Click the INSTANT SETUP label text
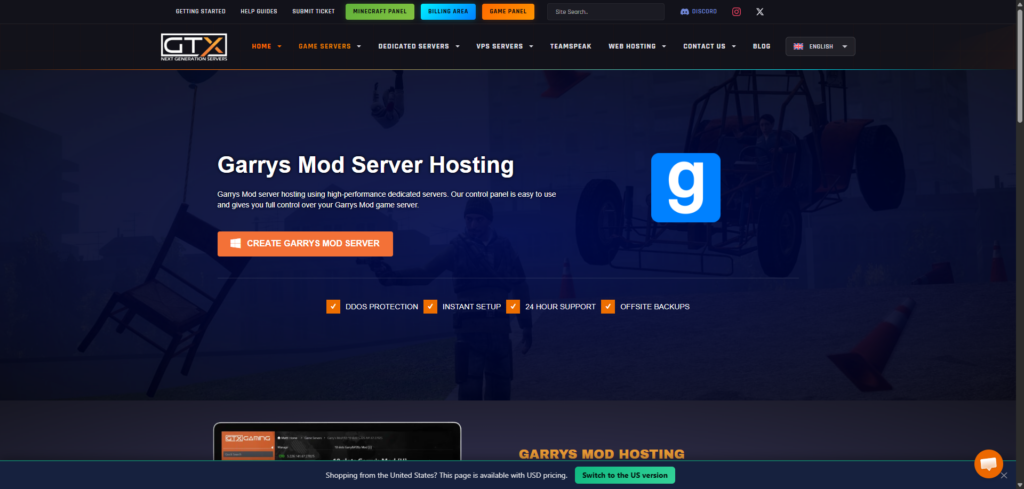The image size is (1024, 489). (472, 307)
